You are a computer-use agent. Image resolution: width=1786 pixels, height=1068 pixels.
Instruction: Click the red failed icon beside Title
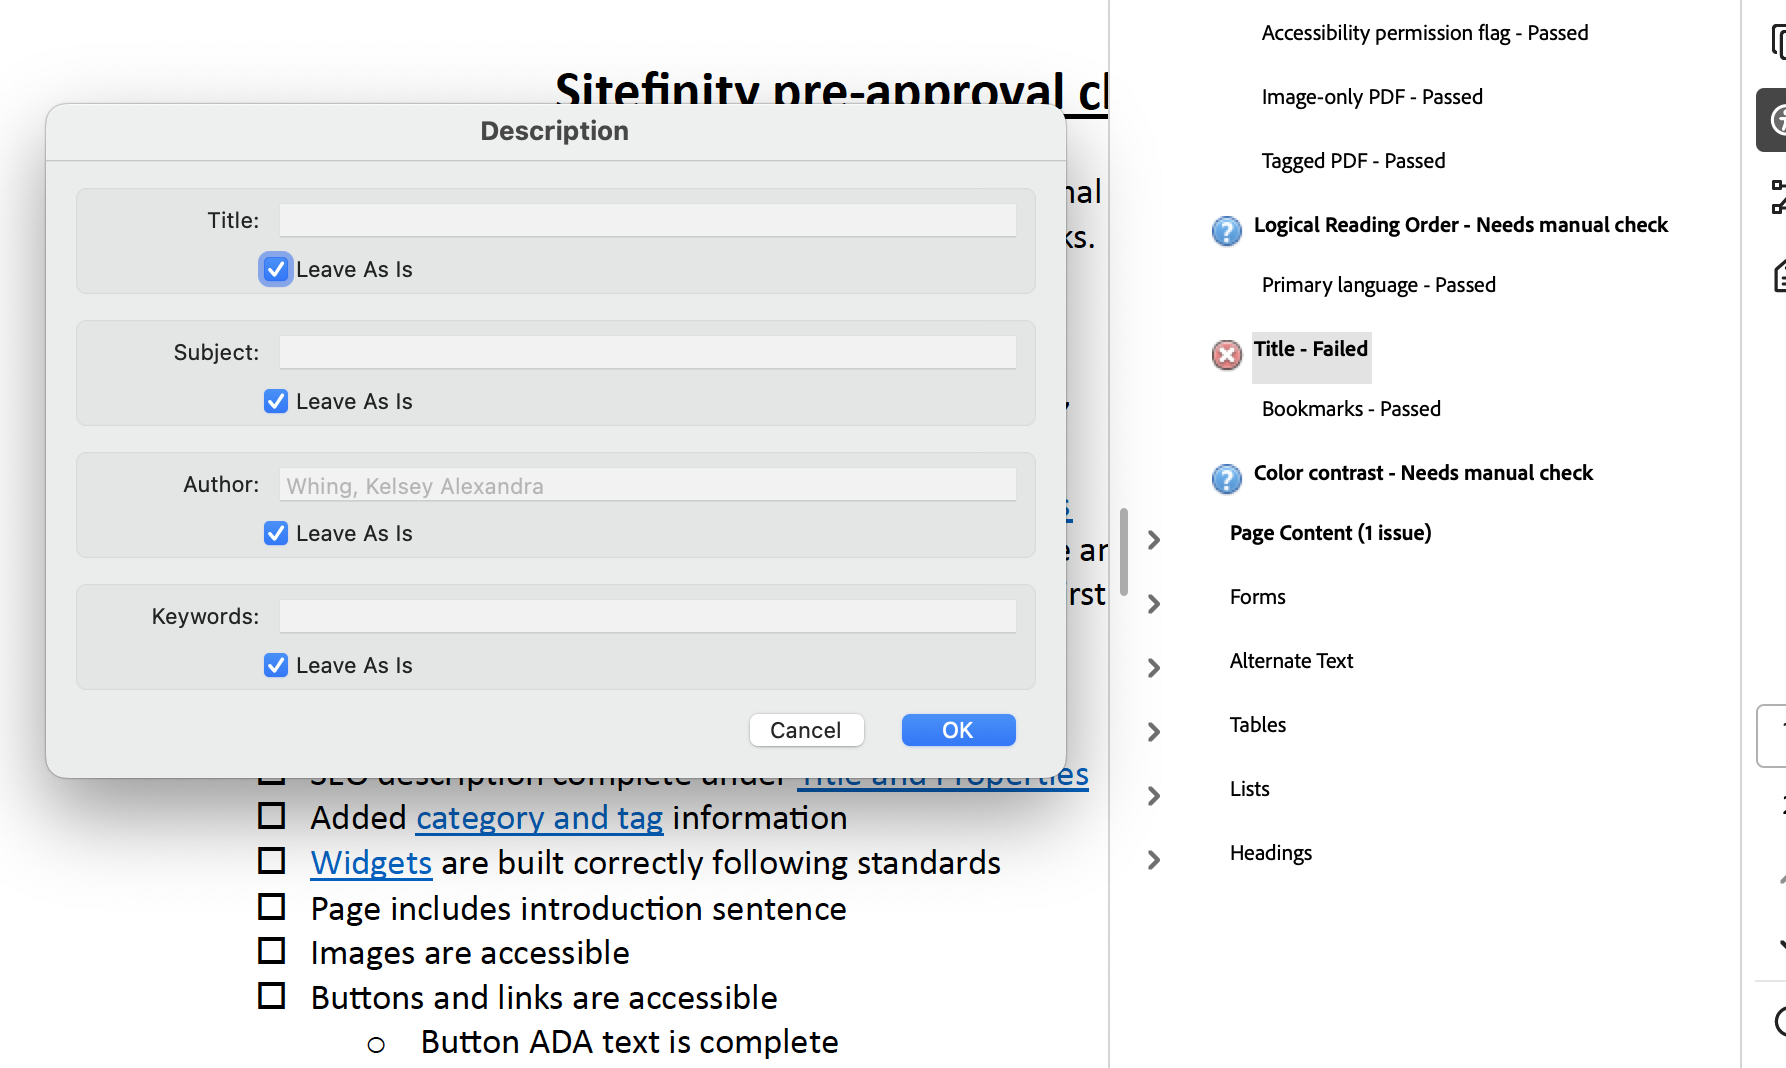point(1226,354)
